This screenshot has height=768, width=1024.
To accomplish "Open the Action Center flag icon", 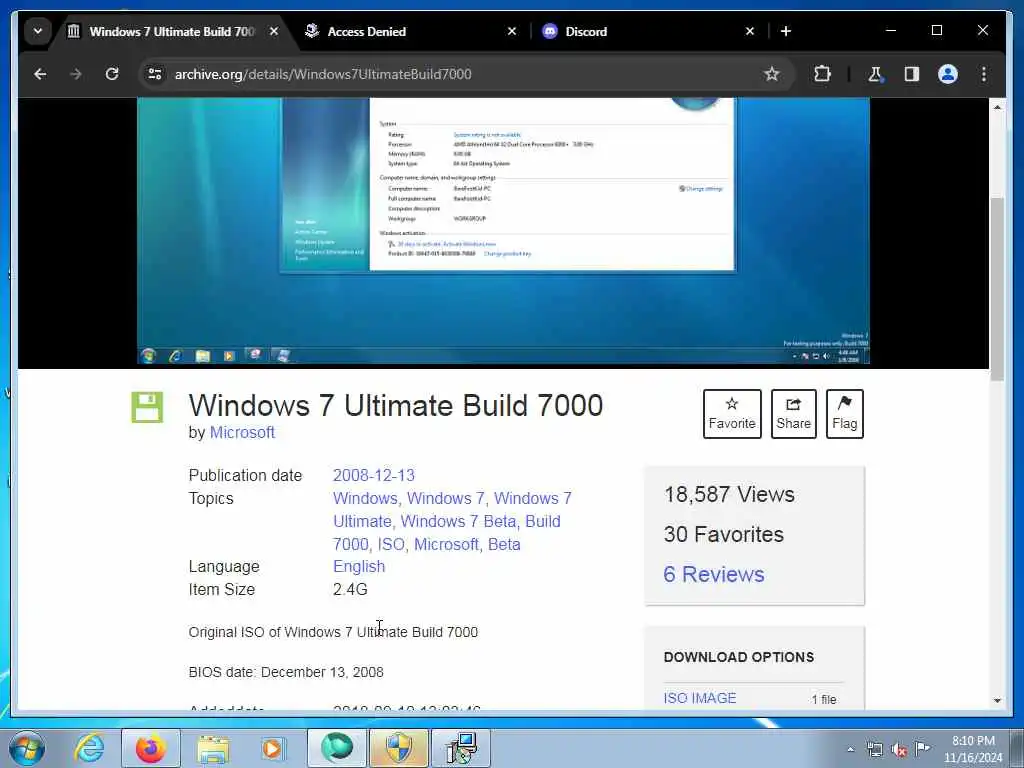I will (x=923, y=748).
